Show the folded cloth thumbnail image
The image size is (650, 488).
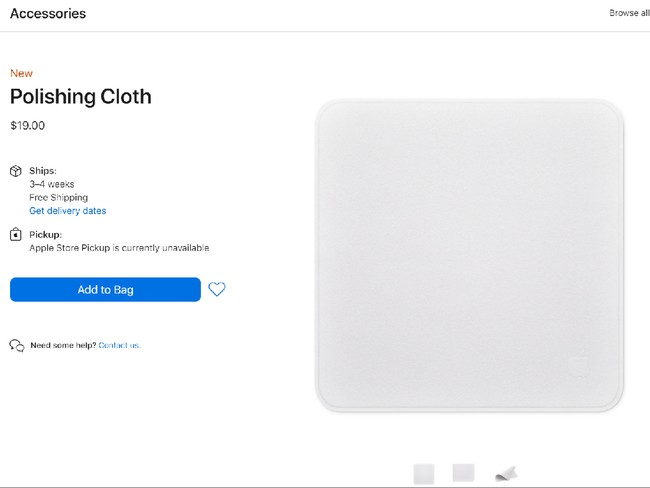click(505, 473)
